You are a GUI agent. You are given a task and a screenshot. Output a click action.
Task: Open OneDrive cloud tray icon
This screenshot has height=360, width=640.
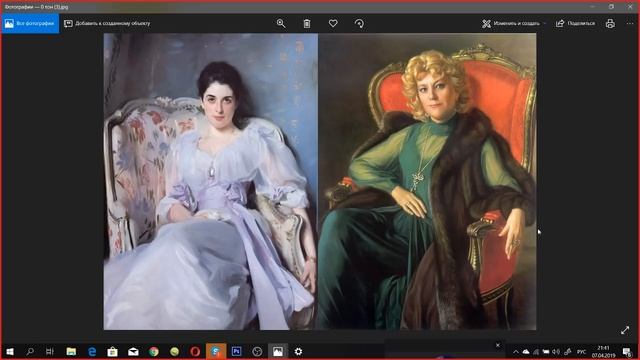pyautogui.click(x=526, y=352)
